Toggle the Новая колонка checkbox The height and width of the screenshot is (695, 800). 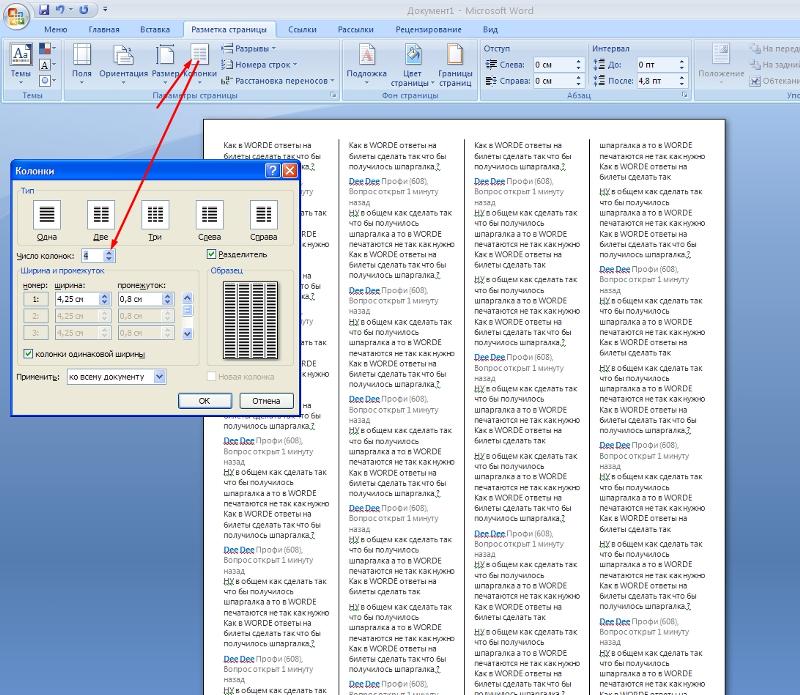coord(211,377)
